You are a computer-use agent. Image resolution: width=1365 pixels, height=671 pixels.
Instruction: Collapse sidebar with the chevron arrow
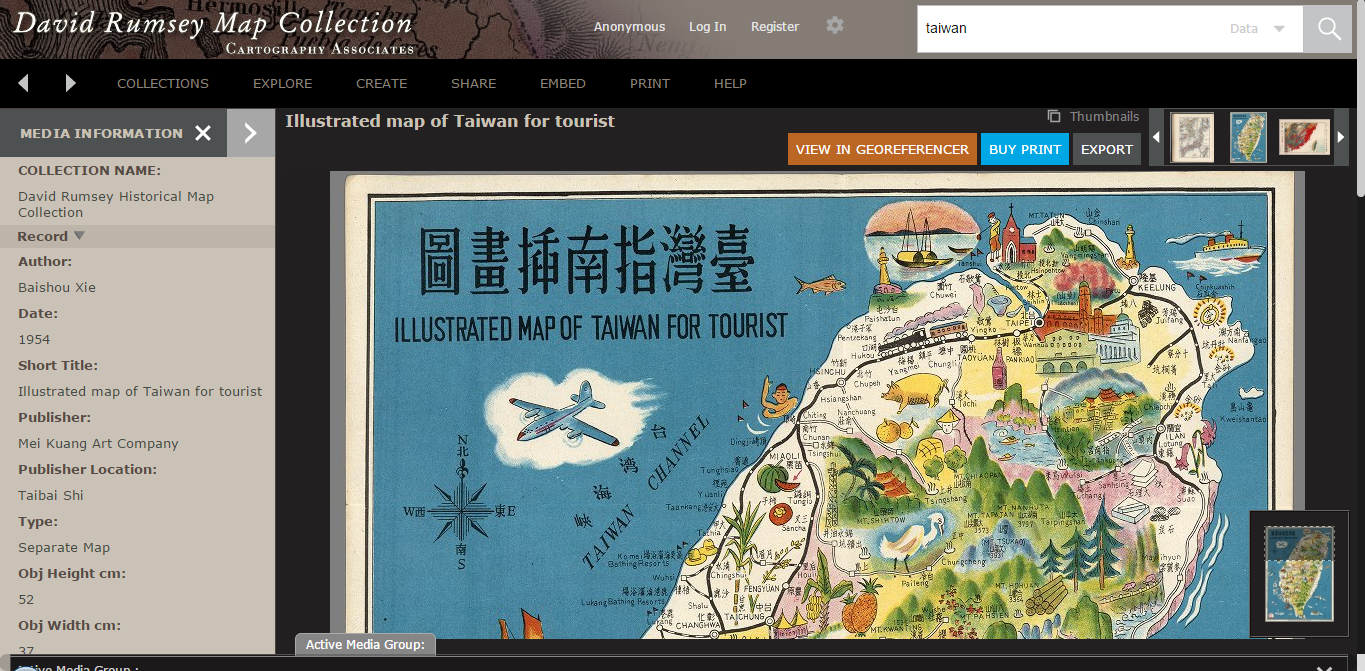251,133
